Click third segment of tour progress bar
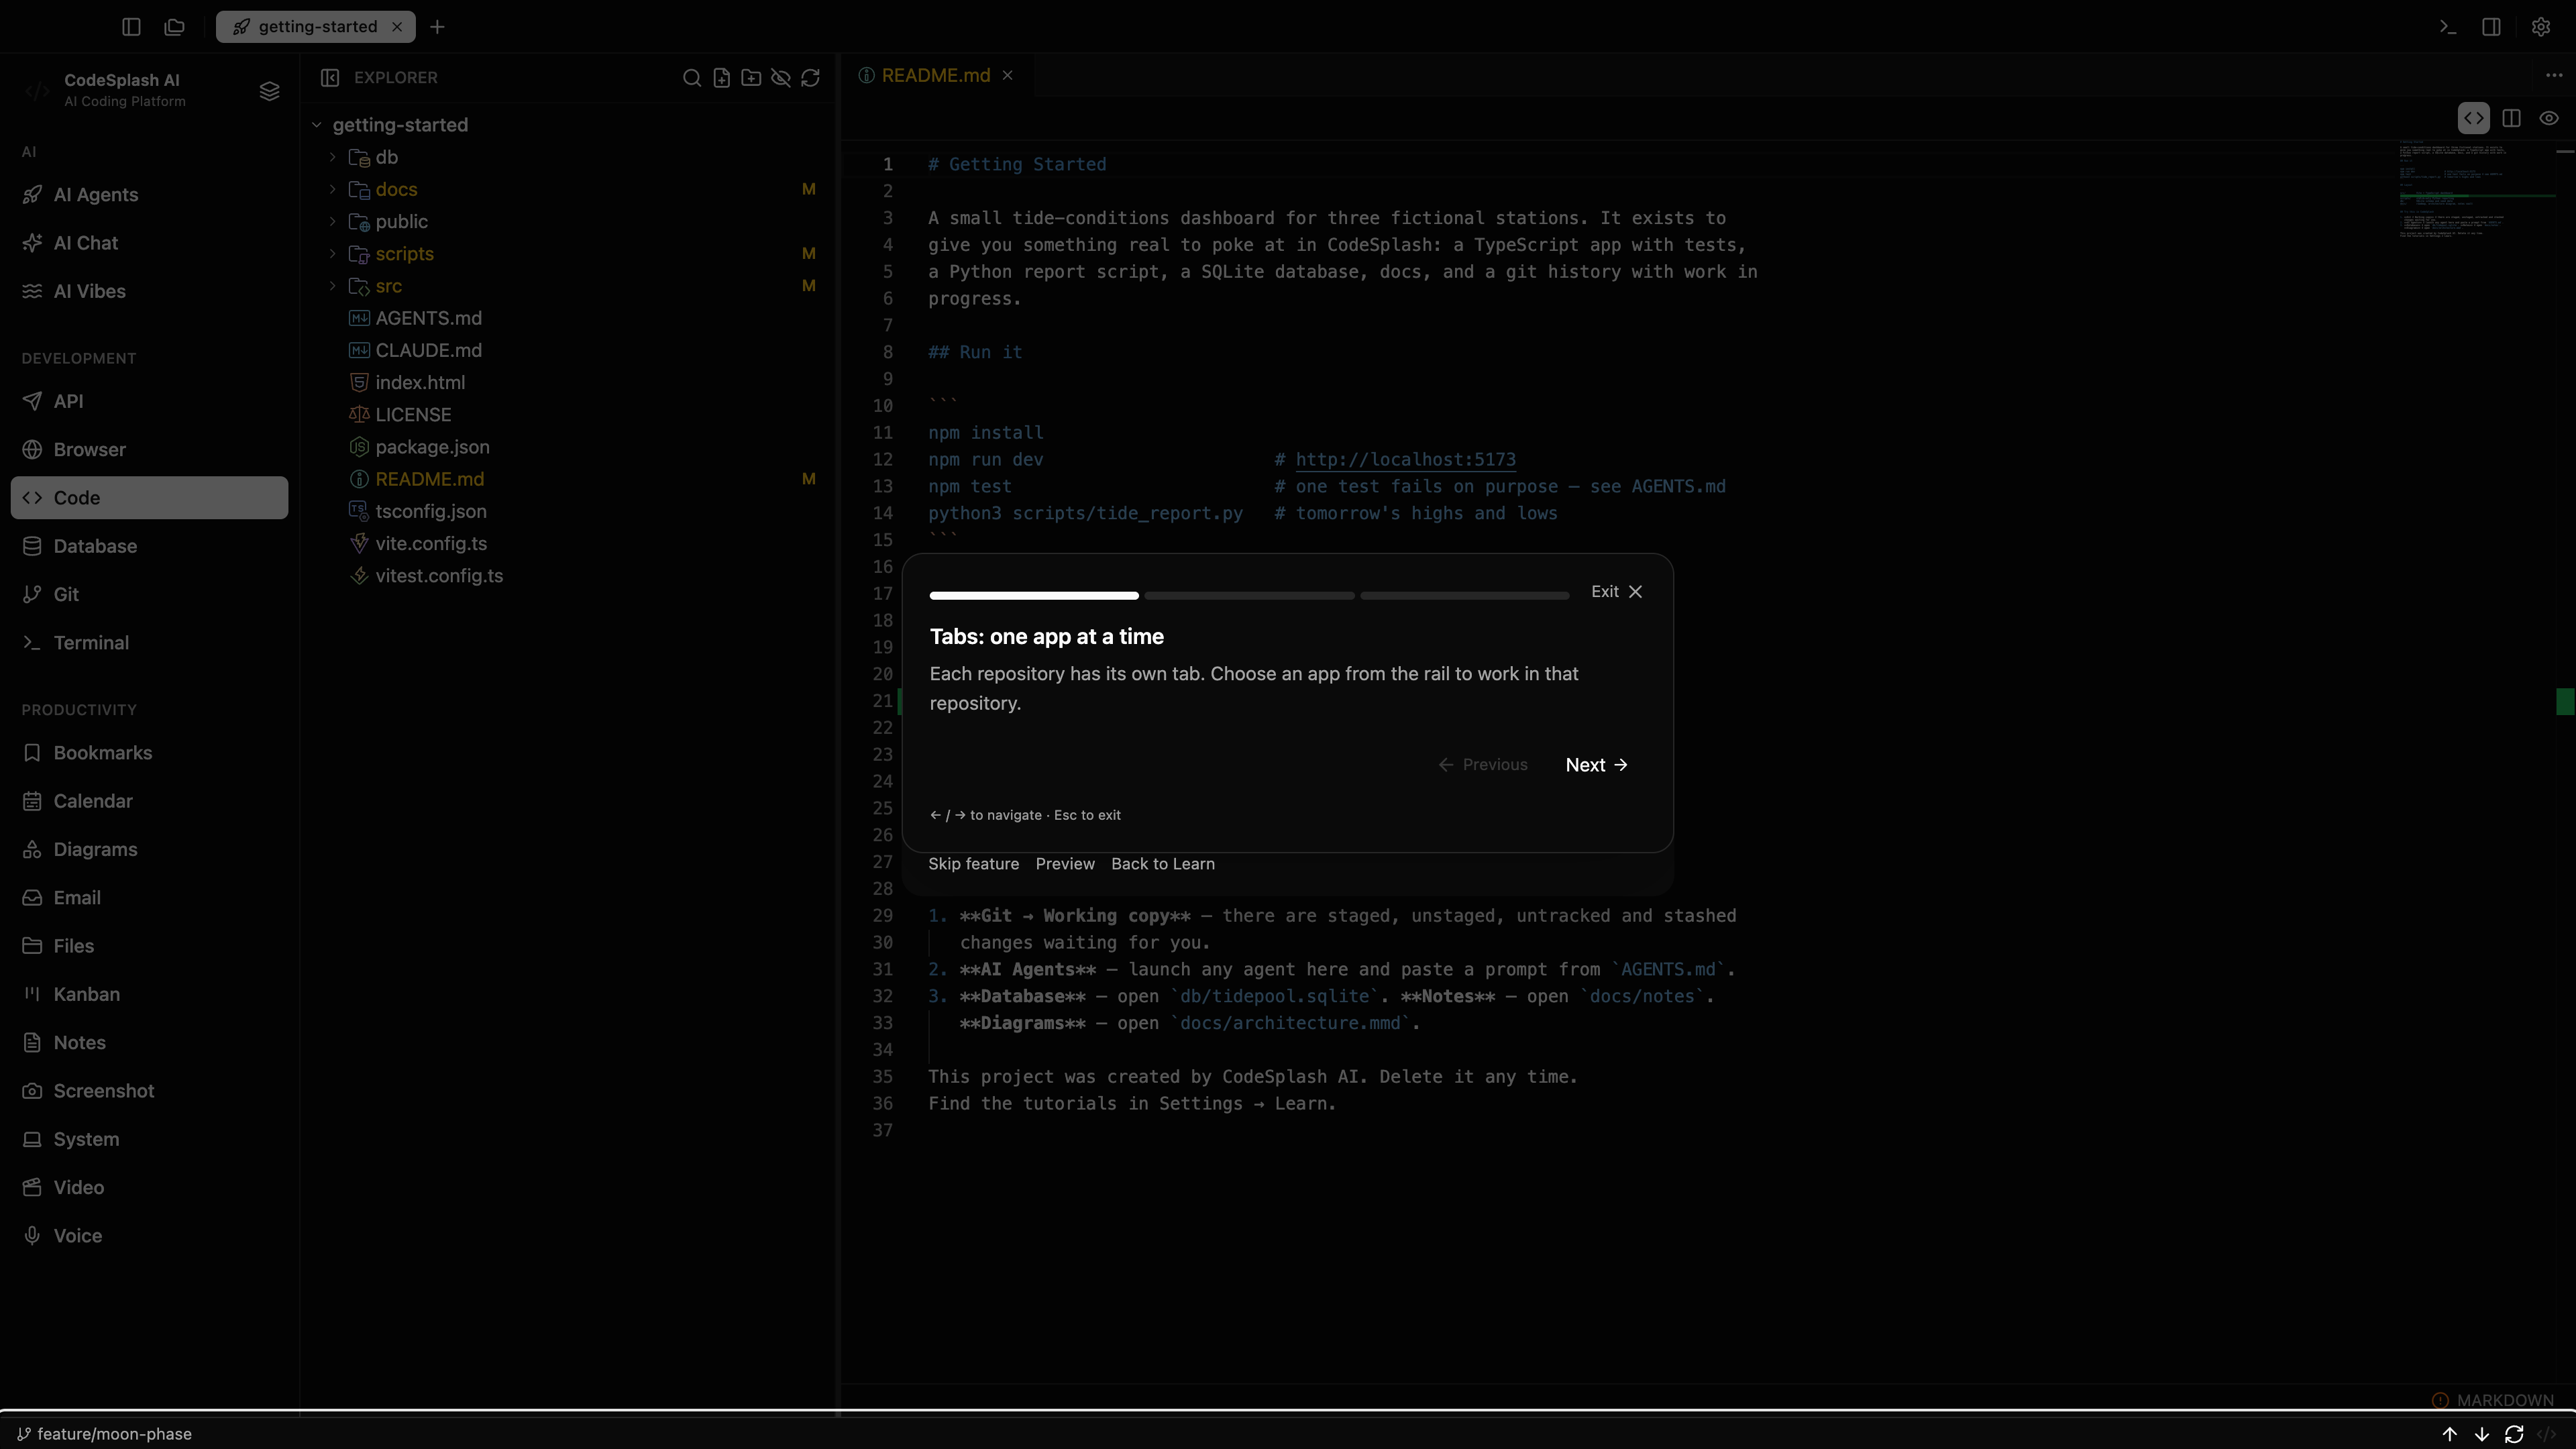The height and width of the screenshot is (1449, 2576). point(1465,596)
